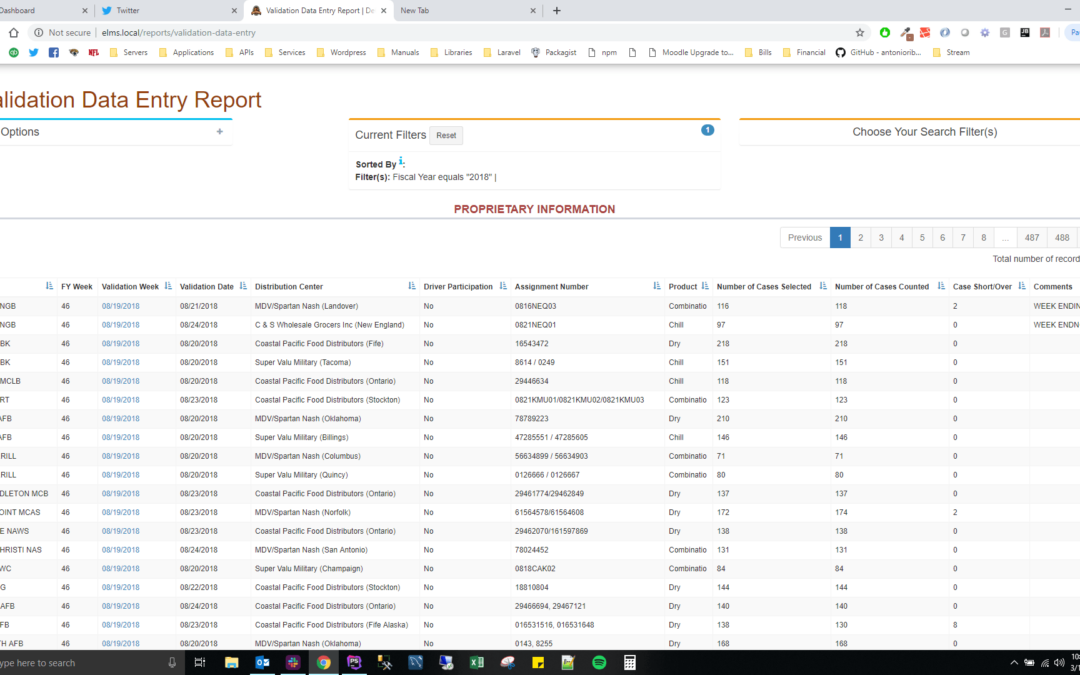Open Slack from the taskbar
Viewport: 1080px width, 675px height.
coord(293,663)
